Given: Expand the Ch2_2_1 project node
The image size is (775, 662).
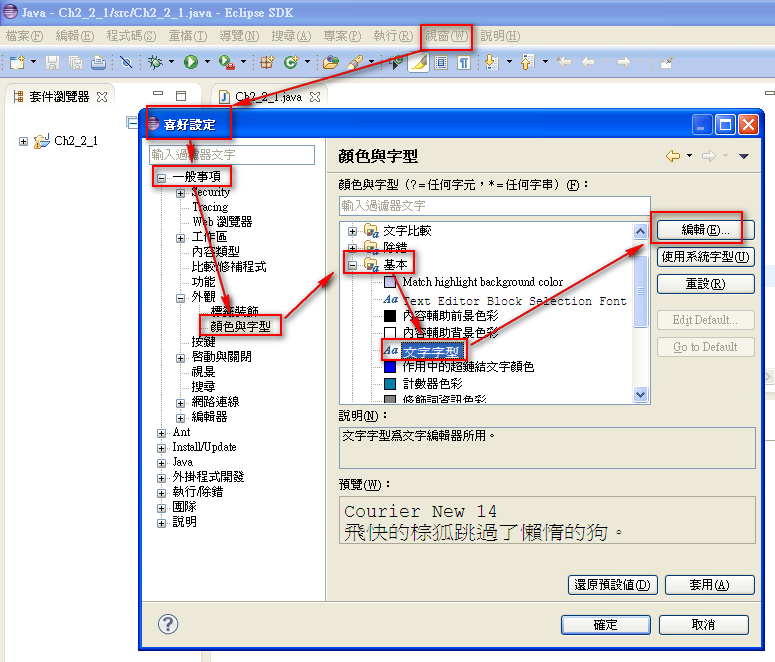Looking at the screenshot, I should coord(23,141).
